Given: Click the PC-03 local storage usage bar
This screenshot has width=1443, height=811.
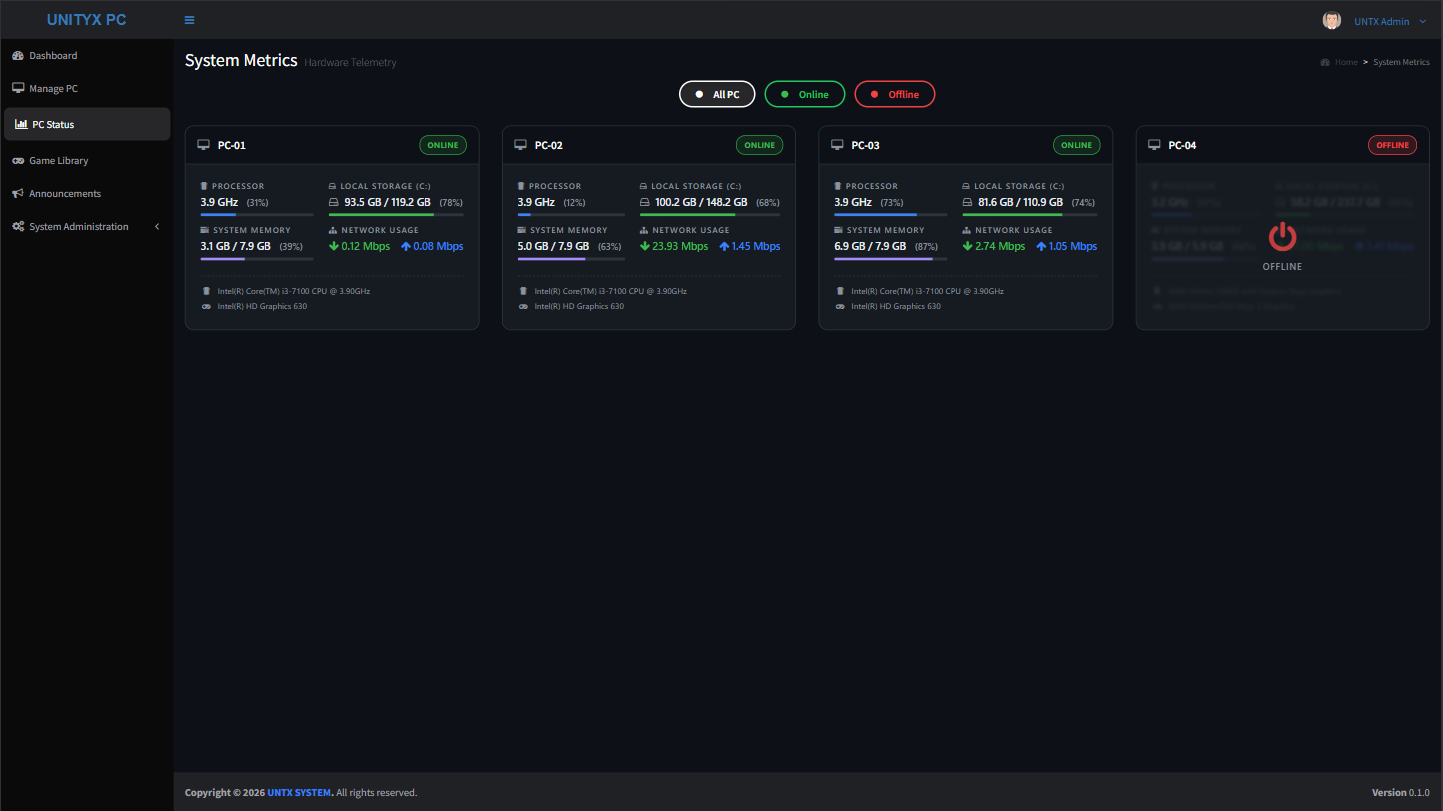Looking at the screenshot, I should 1030,214.
